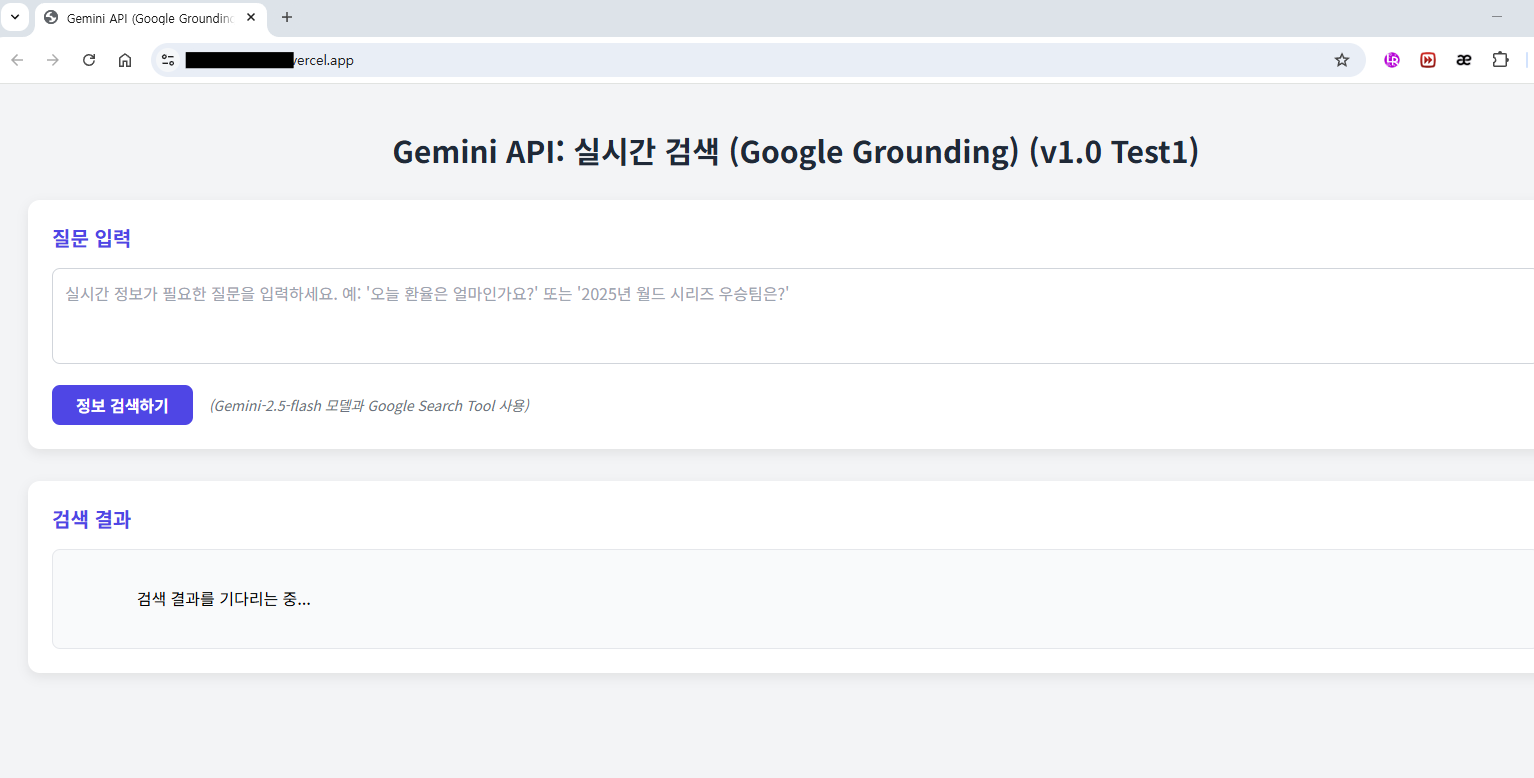
Task: Open site information icon in address bar
Action: (168, 60)
